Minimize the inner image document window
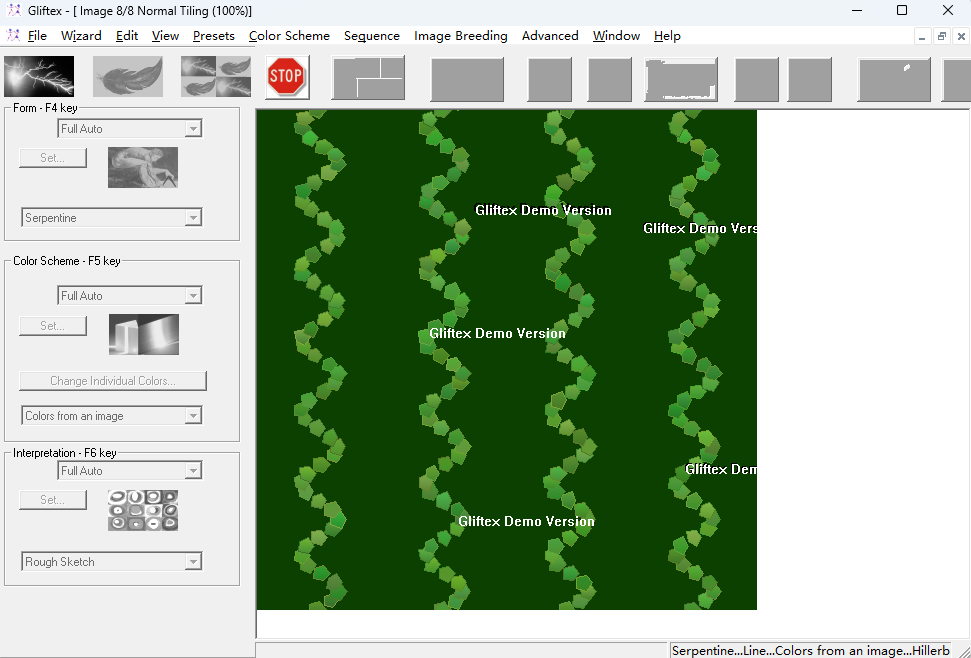 [x=922, y=37]
